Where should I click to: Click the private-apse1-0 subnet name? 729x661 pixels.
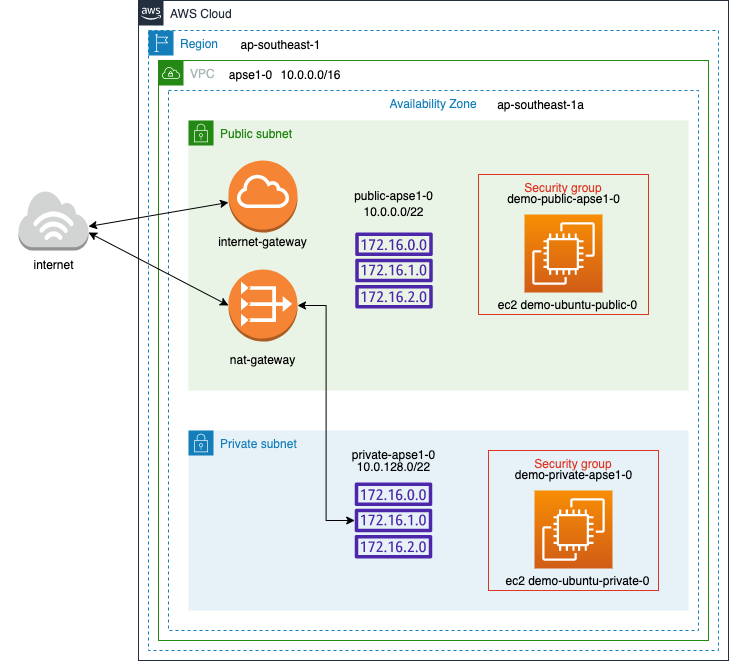tap(393, 455)
